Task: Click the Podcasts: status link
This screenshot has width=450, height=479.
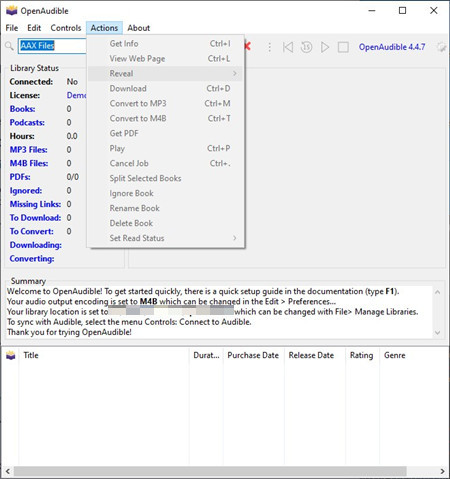Action: click(27, 123)
